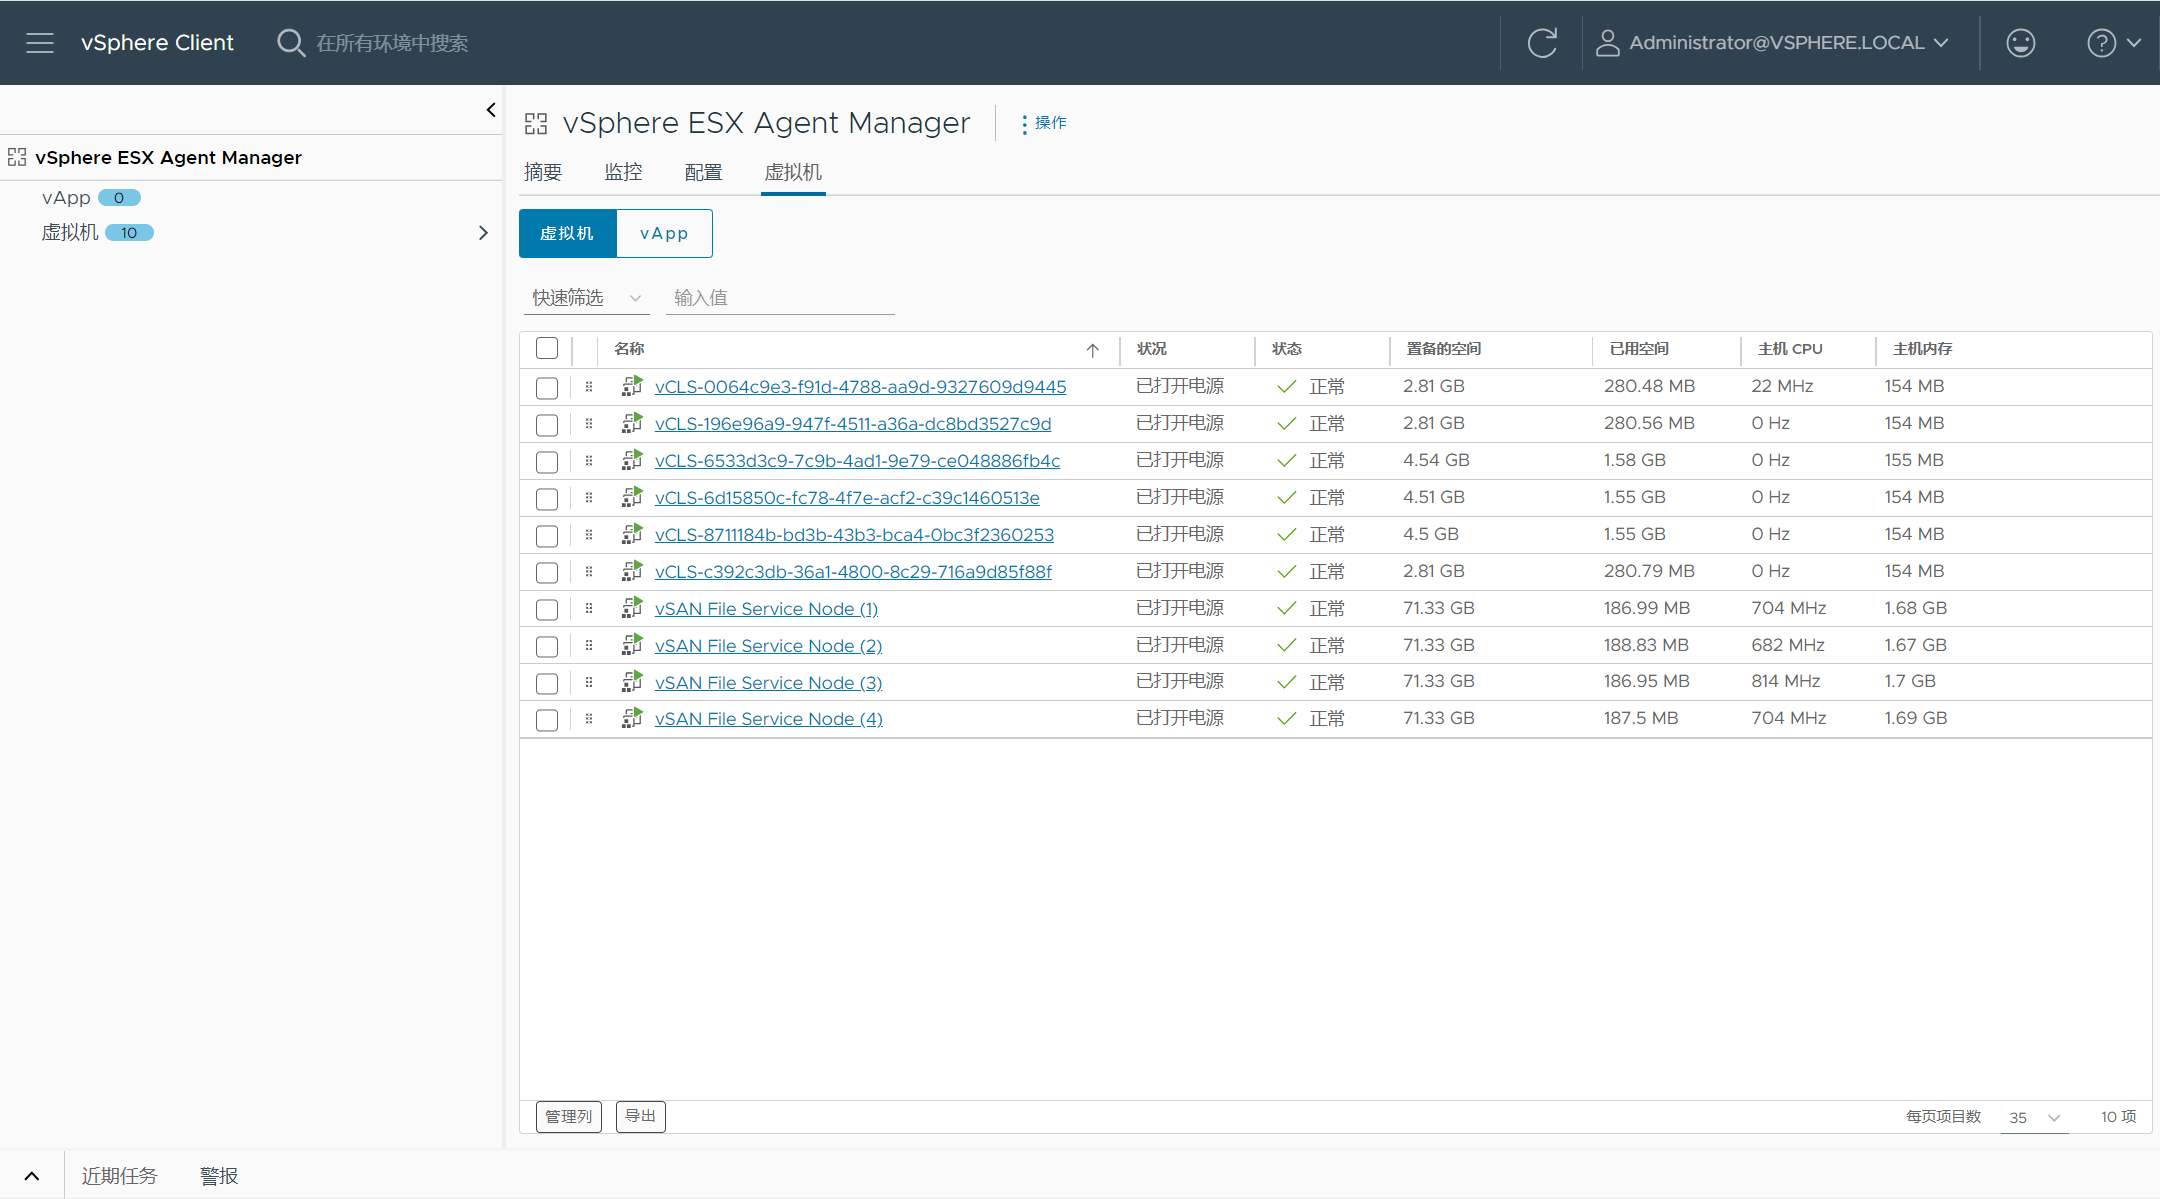Sort by name using the arrow icon
The height and width of the screenshot is (1199, 2160).
click(1093, 350)
